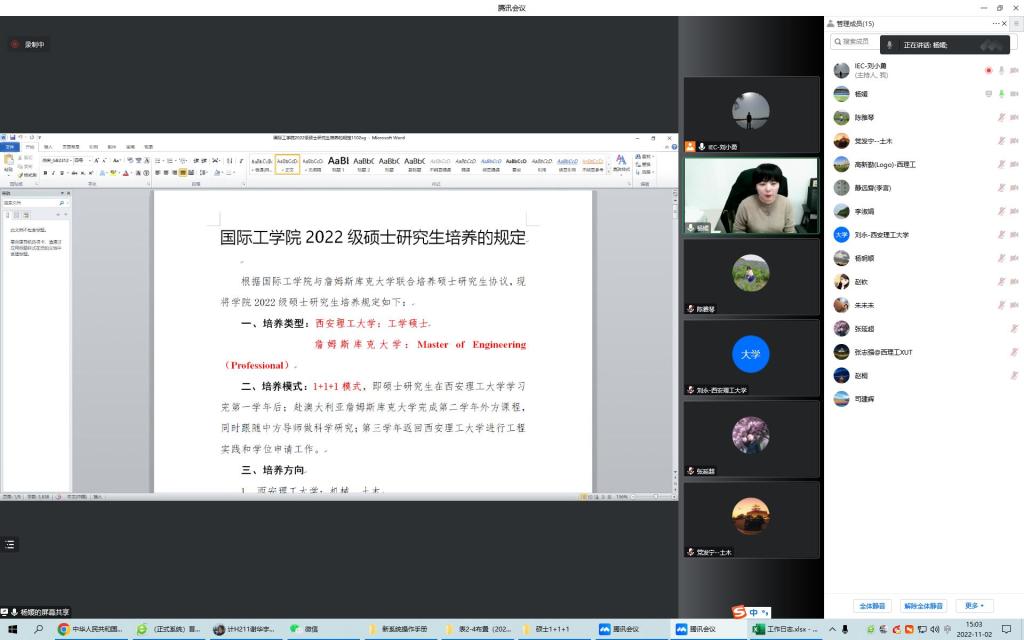Toggle microphone for member 杨媛

point(1001,94)
